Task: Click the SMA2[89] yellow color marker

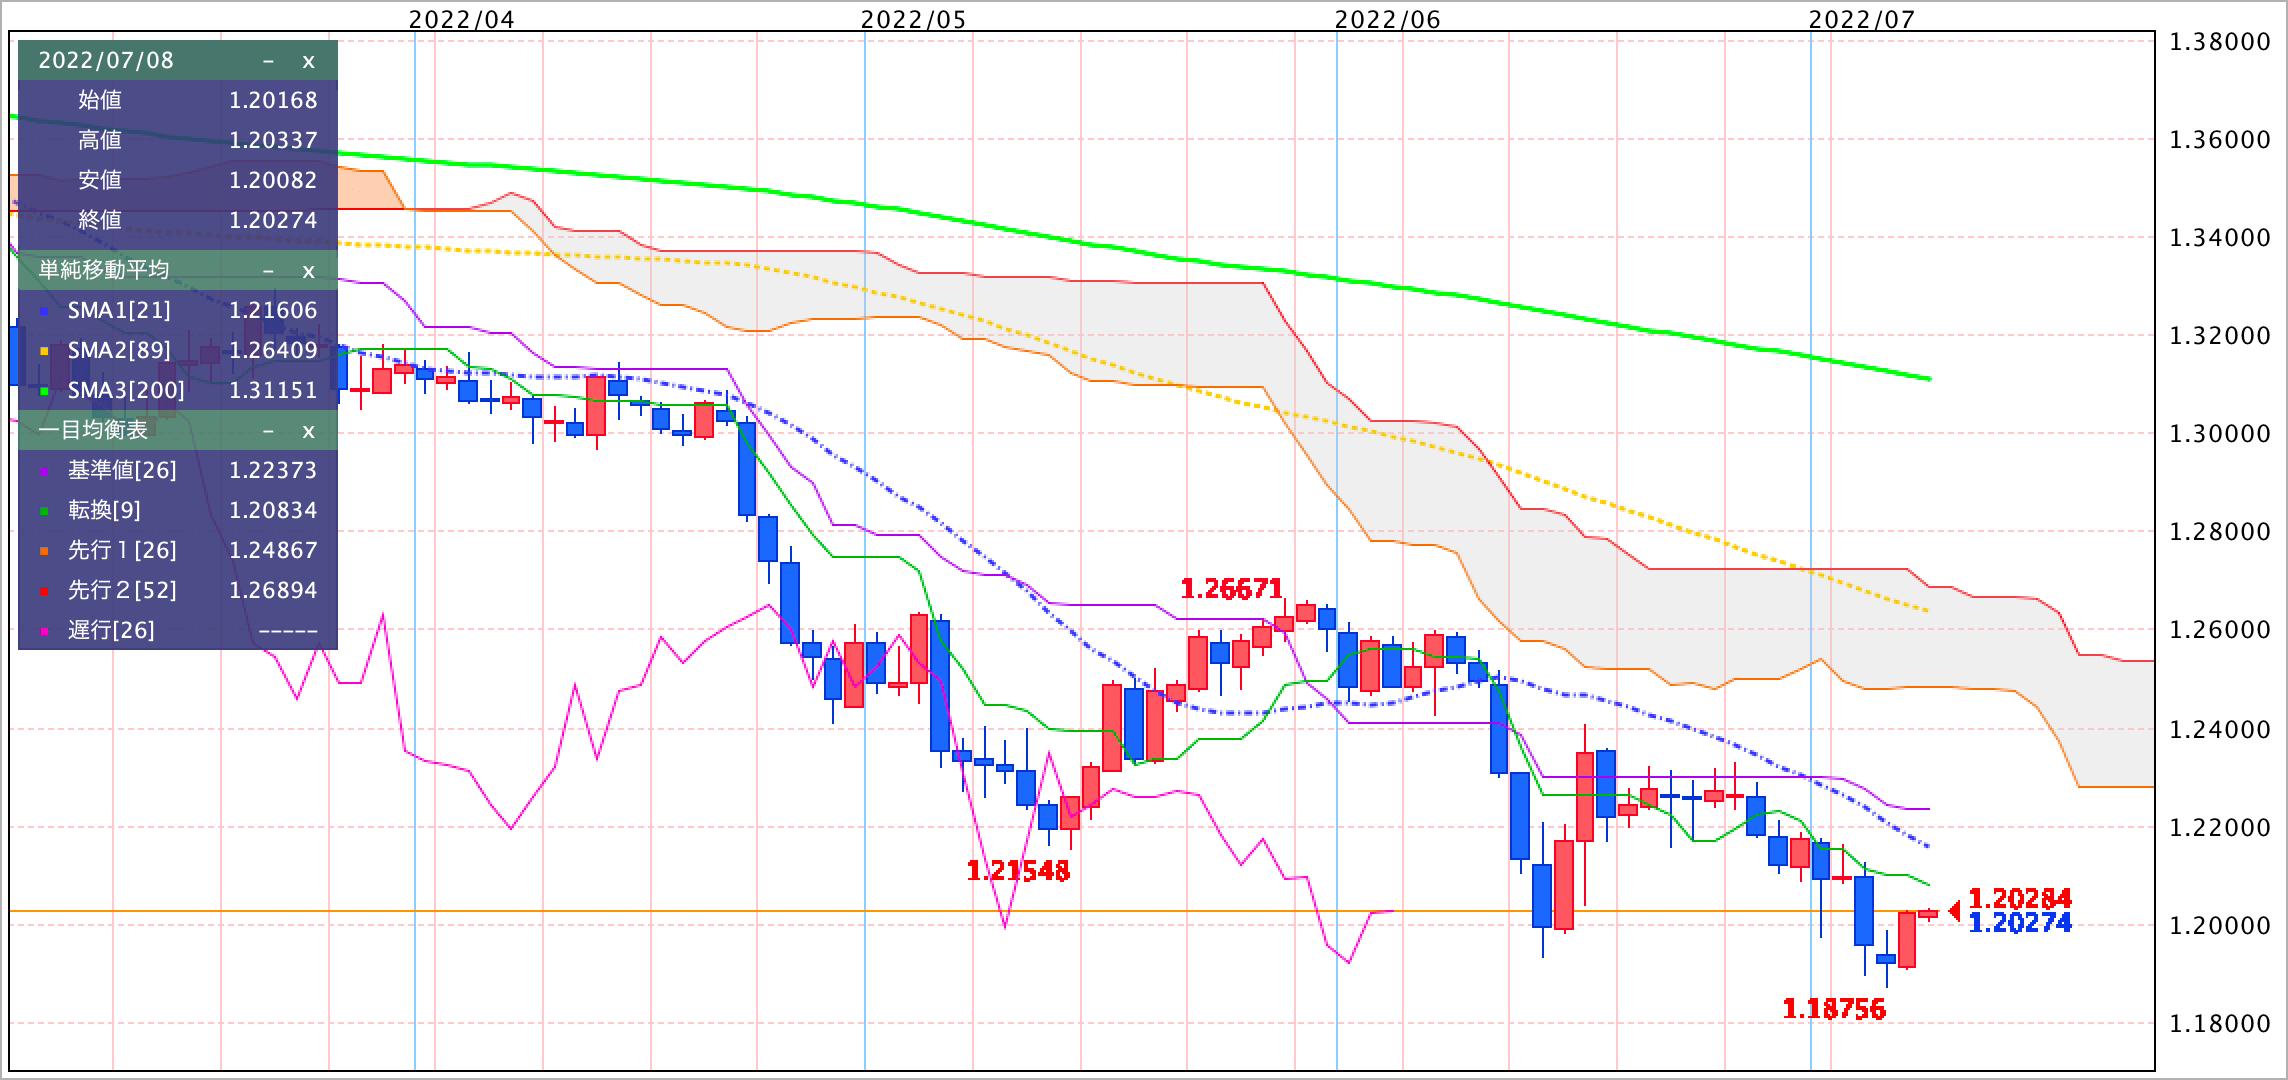Action: point(44,351)
